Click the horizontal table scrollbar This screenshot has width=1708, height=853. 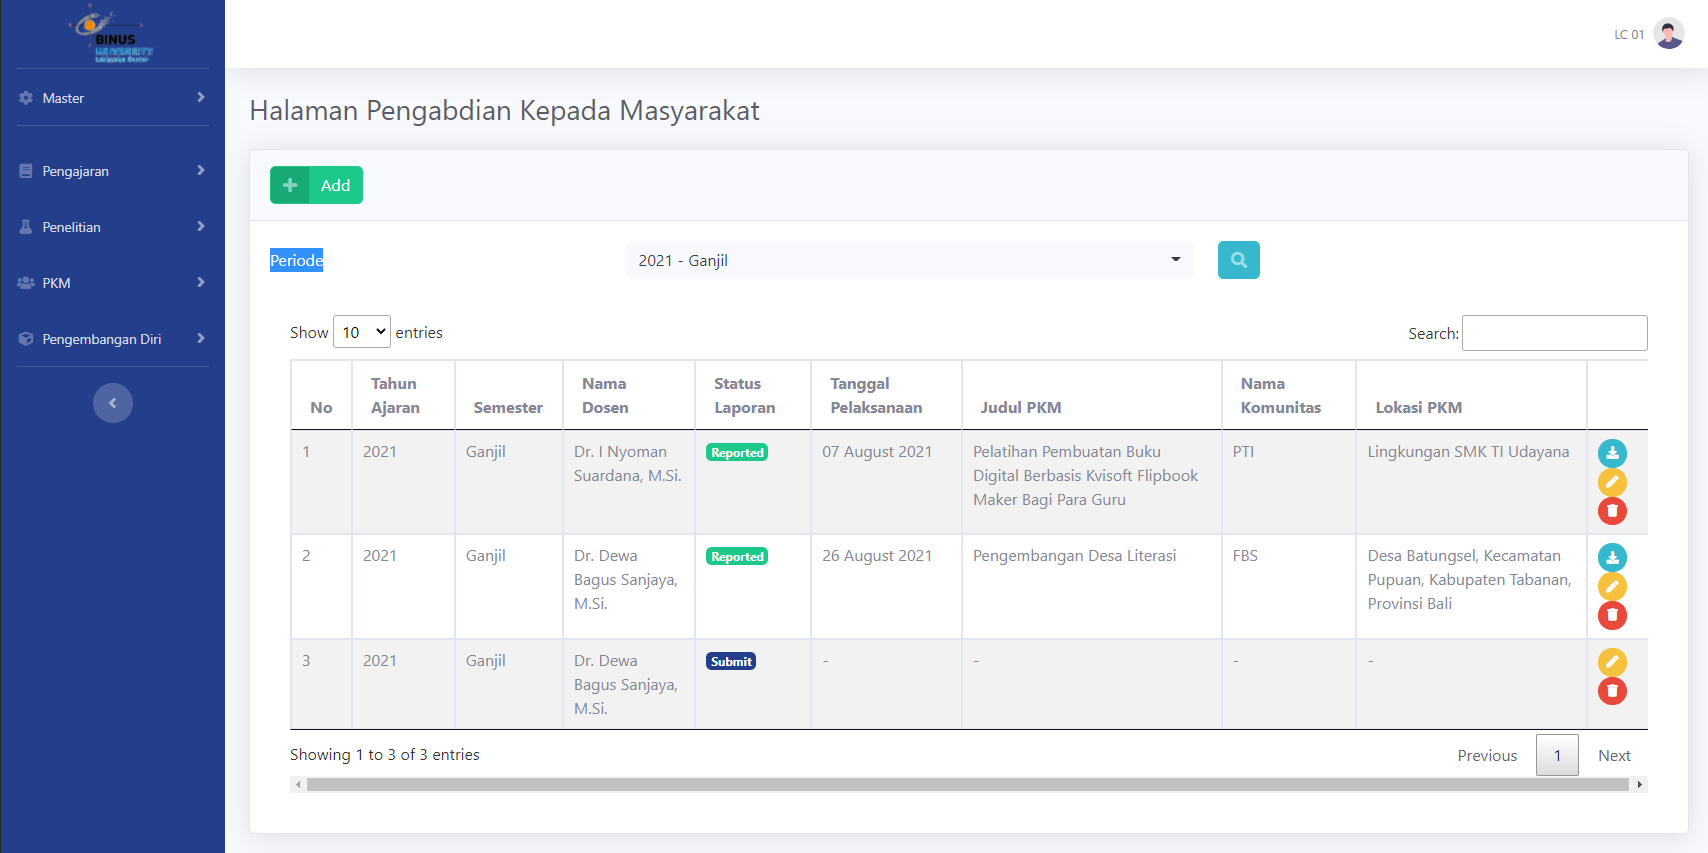(967, 785)
